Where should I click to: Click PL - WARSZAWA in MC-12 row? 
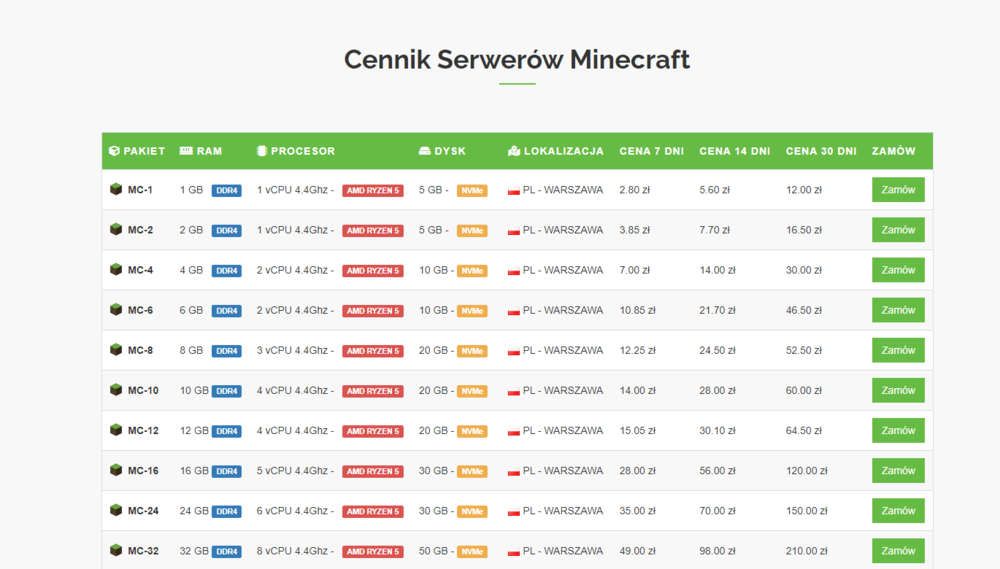pos(562,431)
